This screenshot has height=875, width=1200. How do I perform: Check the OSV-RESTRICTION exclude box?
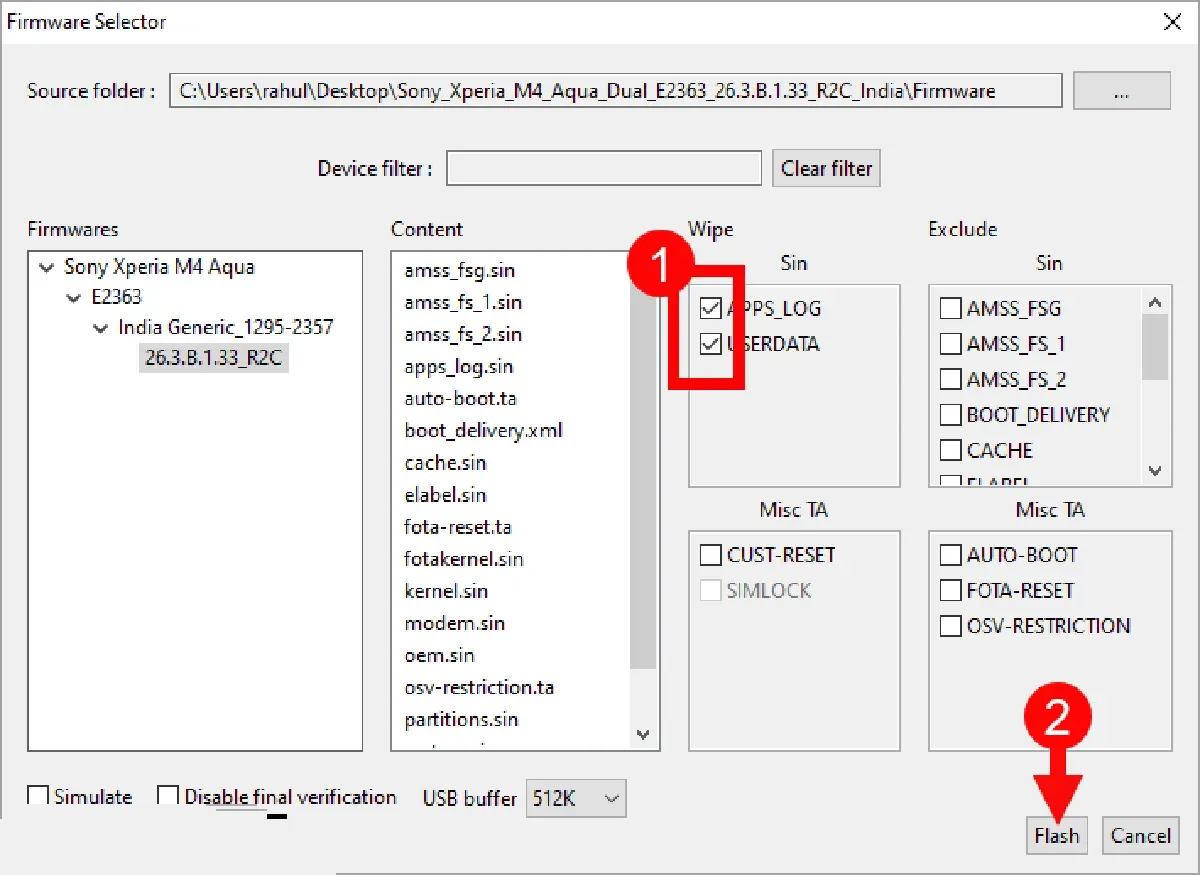tap(951, 626)
